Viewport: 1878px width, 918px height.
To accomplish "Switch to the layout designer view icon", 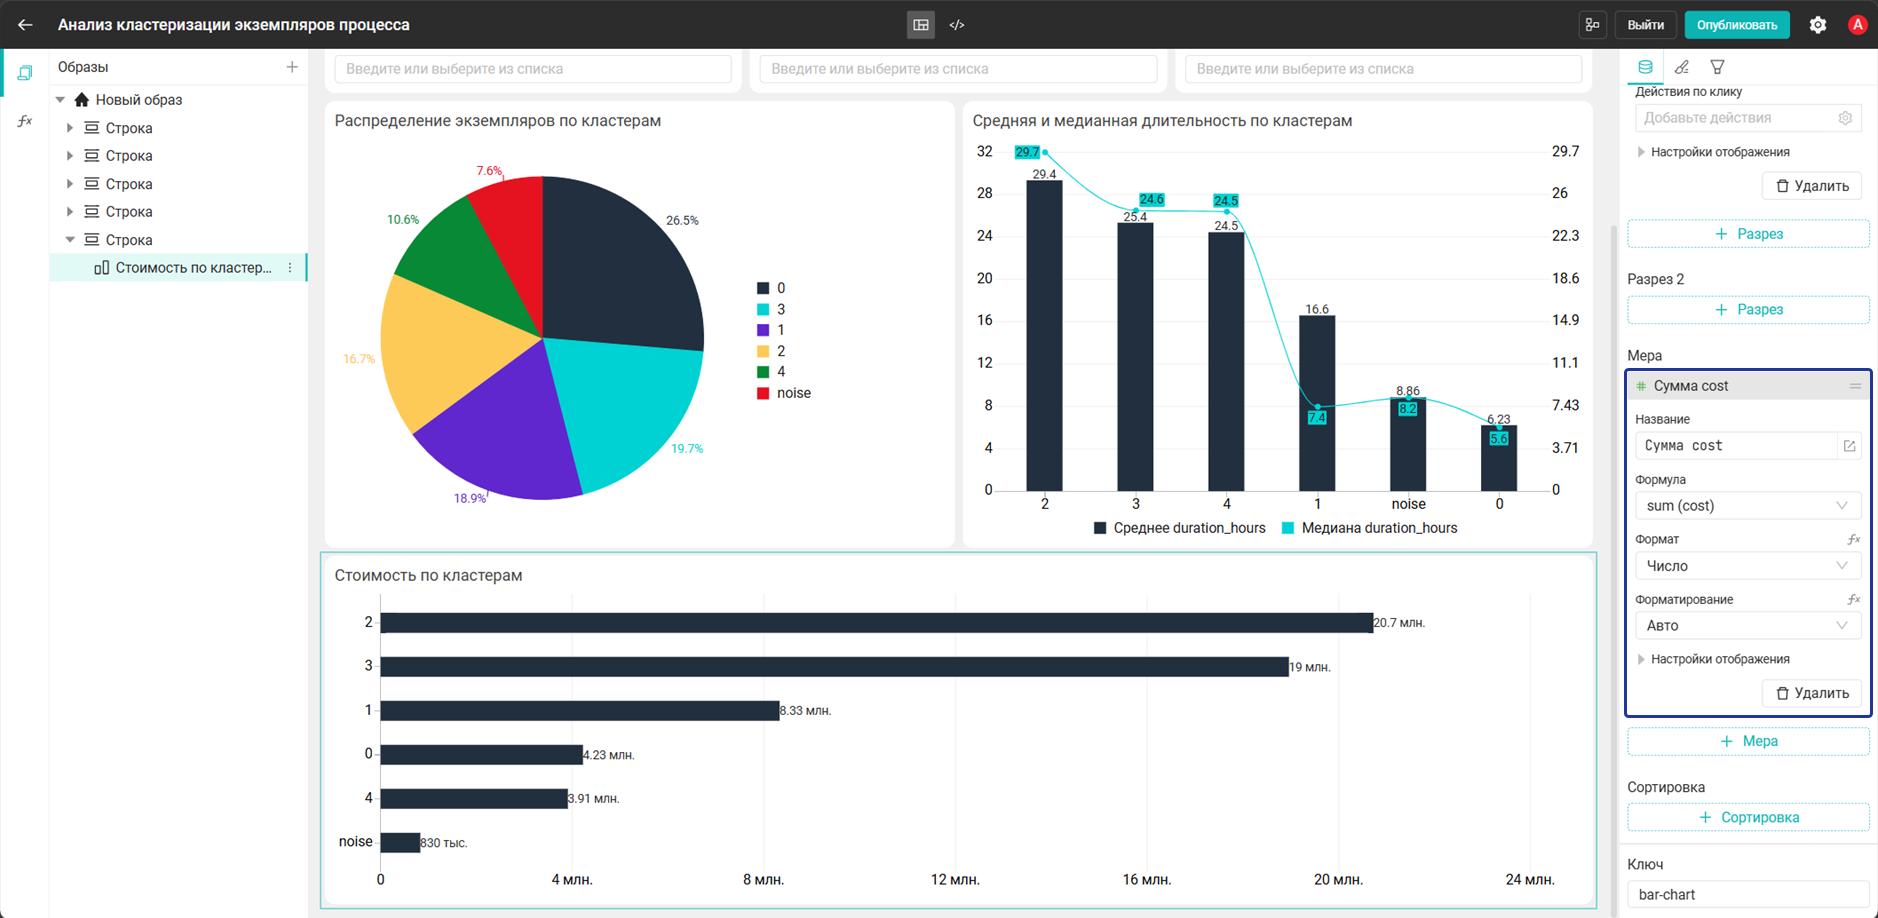I will point(921,25).
